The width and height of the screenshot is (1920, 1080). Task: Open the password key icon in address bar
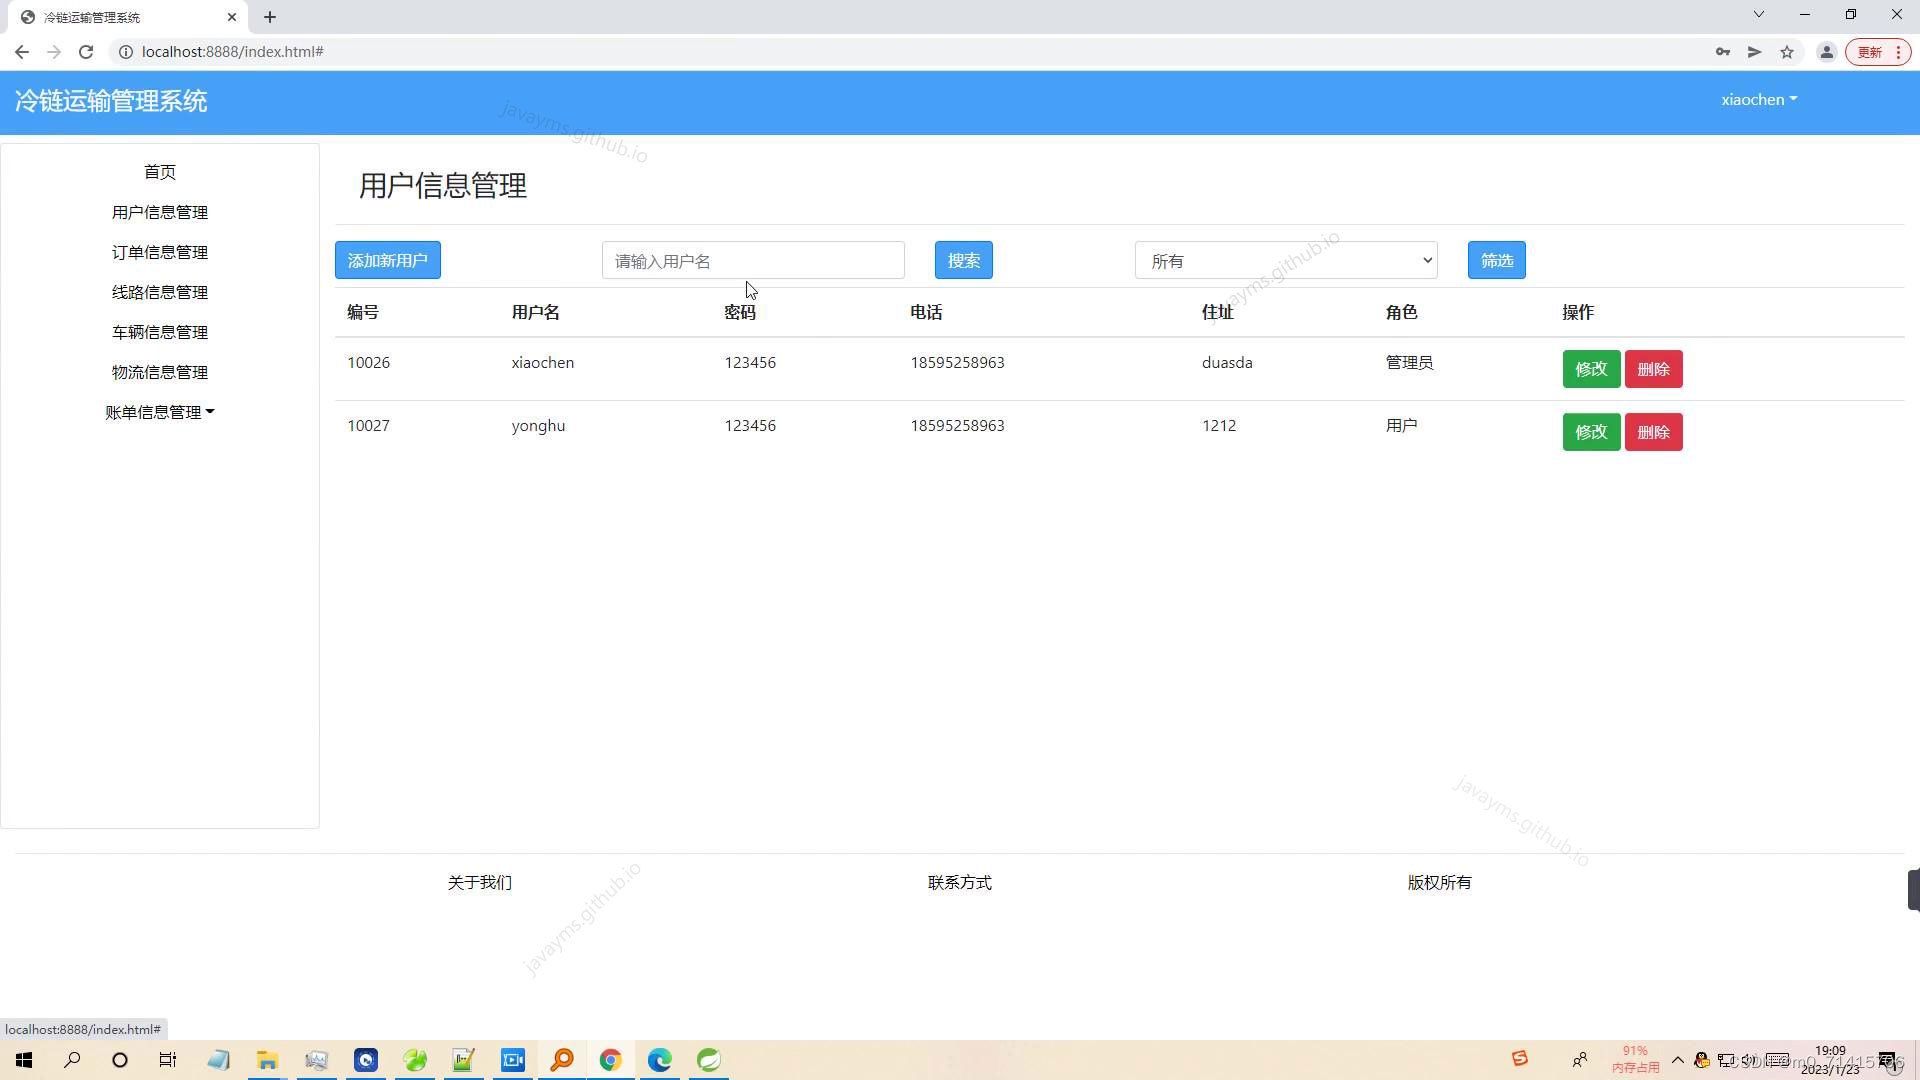[x=1722, y=52]
